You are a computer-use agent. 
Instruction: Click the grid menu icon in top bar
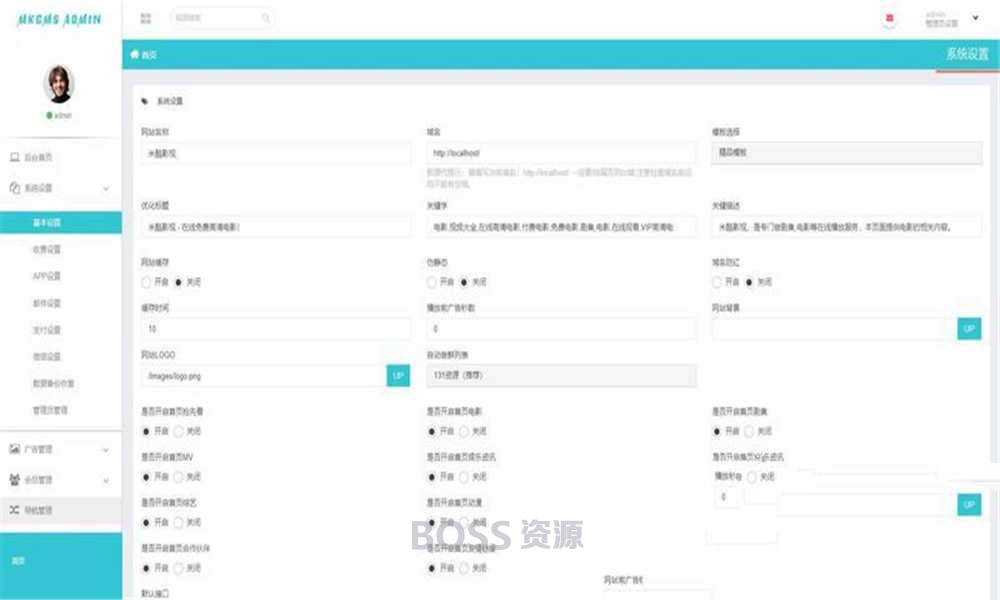point(146,18)
